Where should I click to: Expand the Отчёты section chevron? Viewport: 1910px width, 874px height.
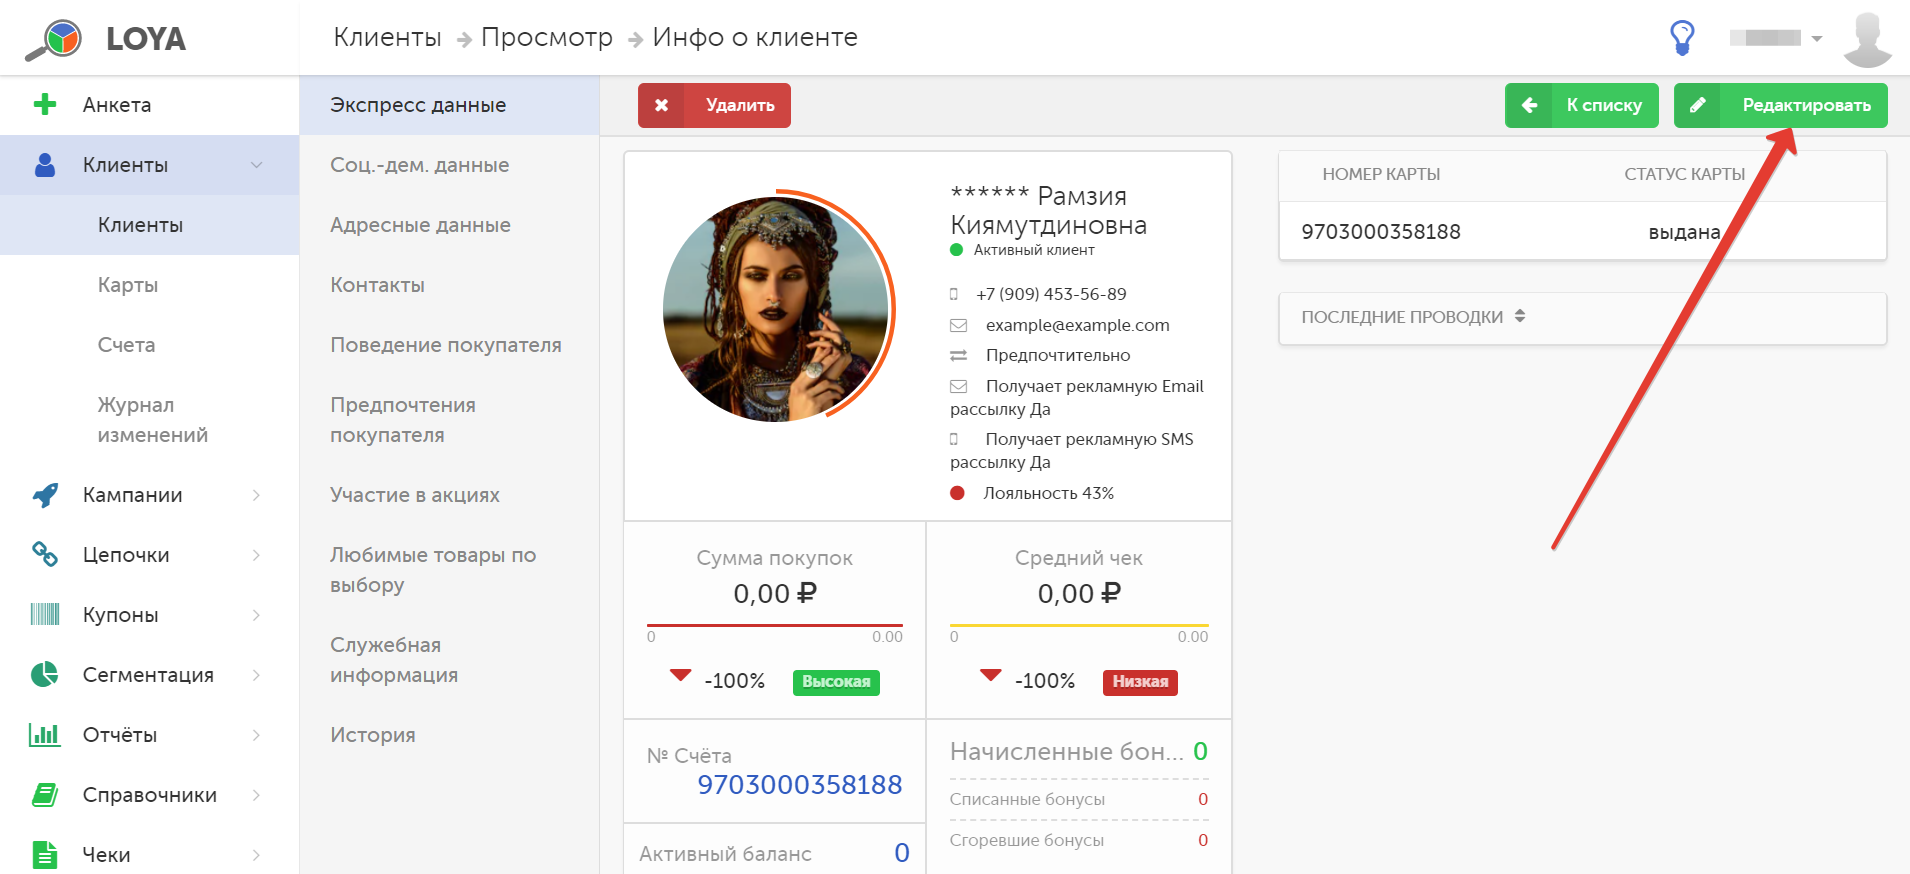257,735
